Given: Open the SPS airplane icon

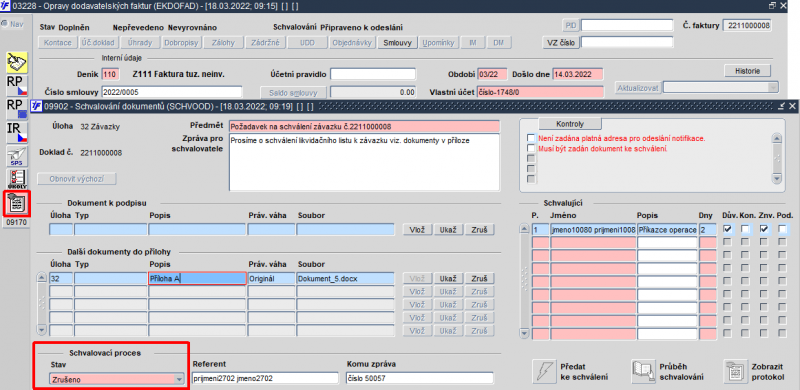Looking at the screenshot, I should point(17,156).
